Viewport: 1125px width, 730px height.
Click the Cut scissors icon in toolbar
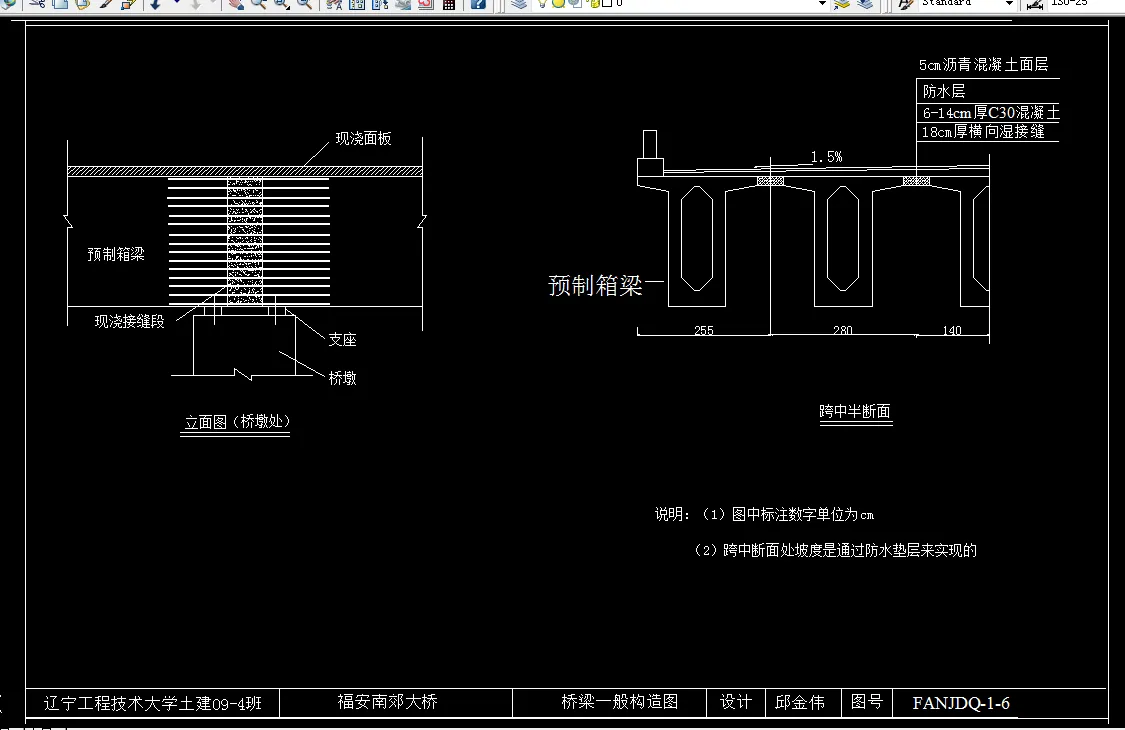pyautogui.click(x=37, y=4)
